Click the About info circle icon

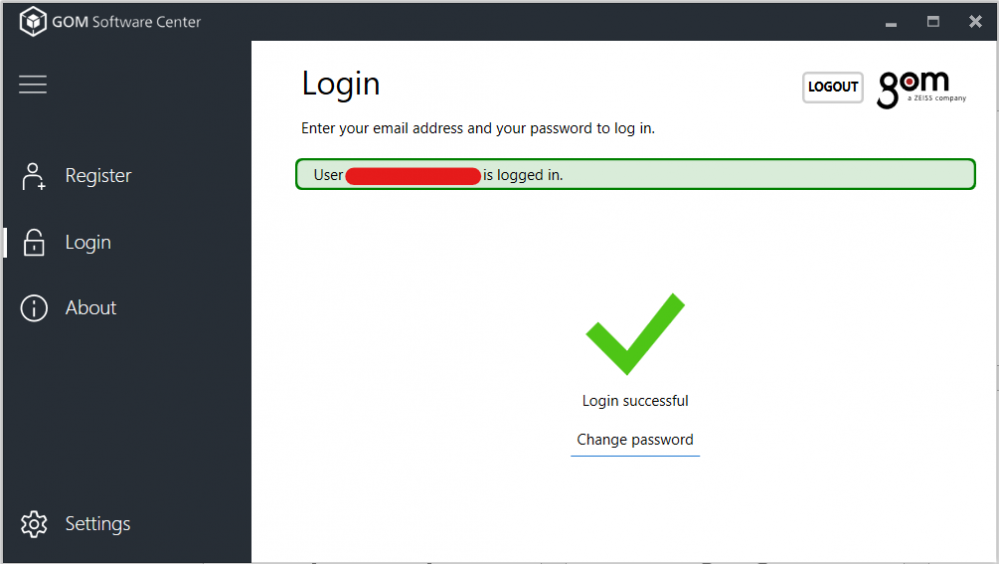(34, 308)
